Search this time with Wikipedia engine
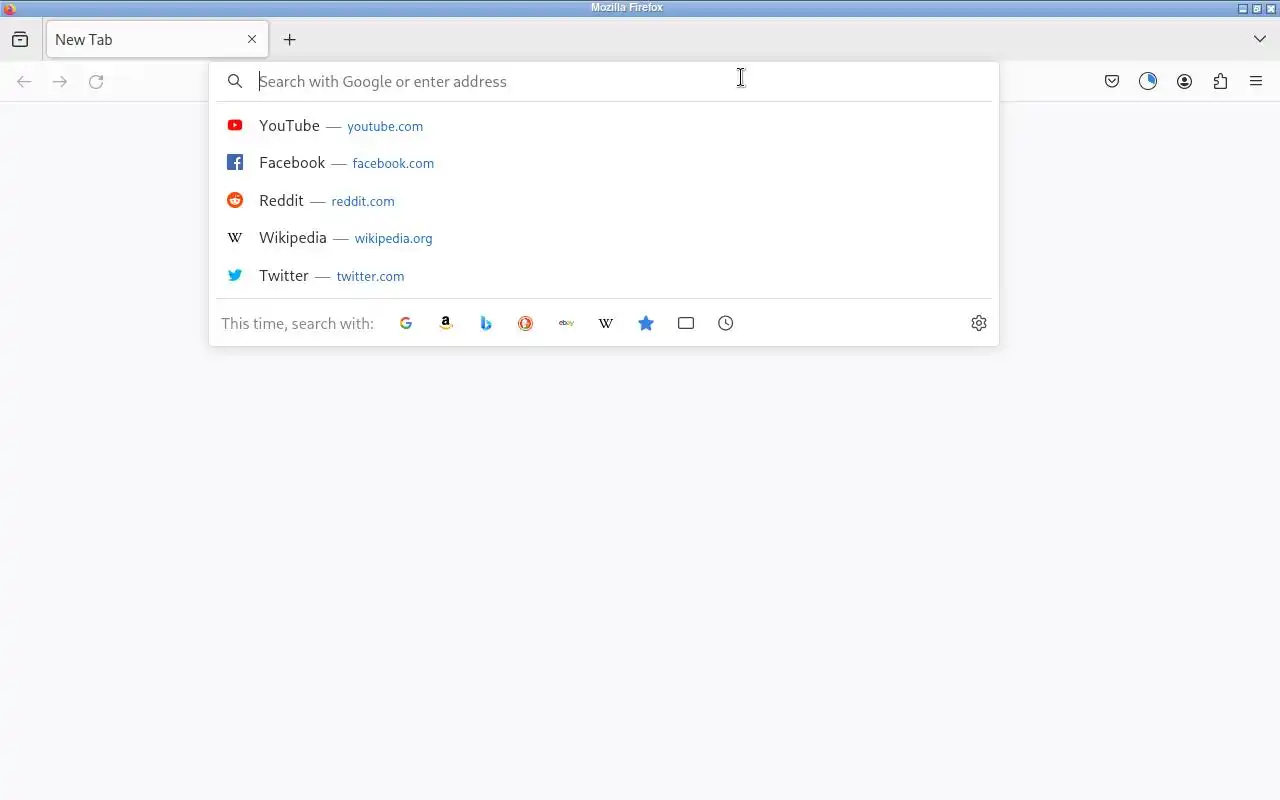This screenshot has width=1280, height=800. tap(606, 323)
